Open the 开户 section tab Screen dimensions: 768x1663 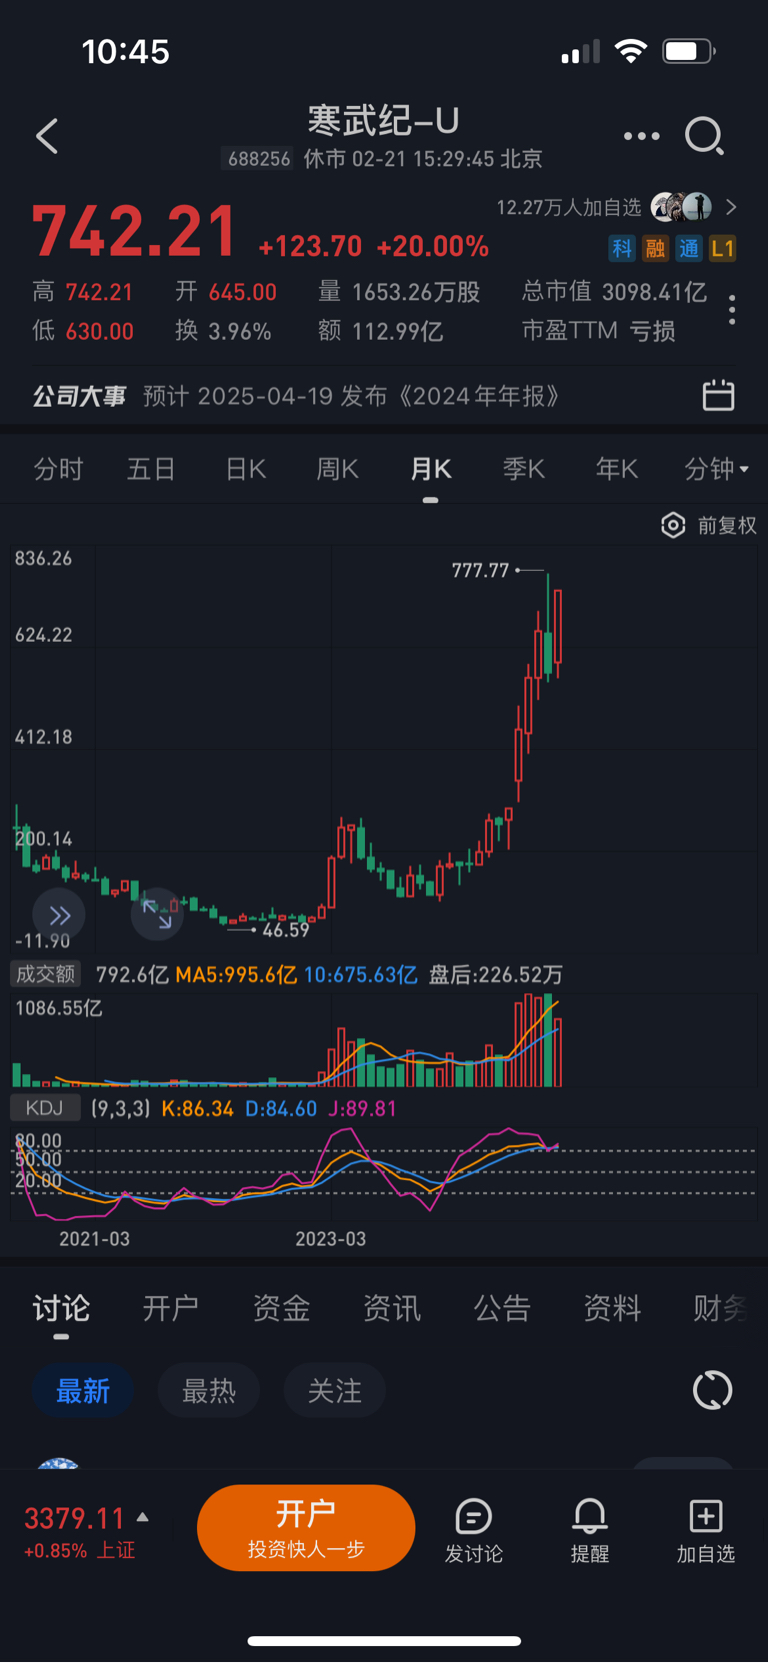171,1308
